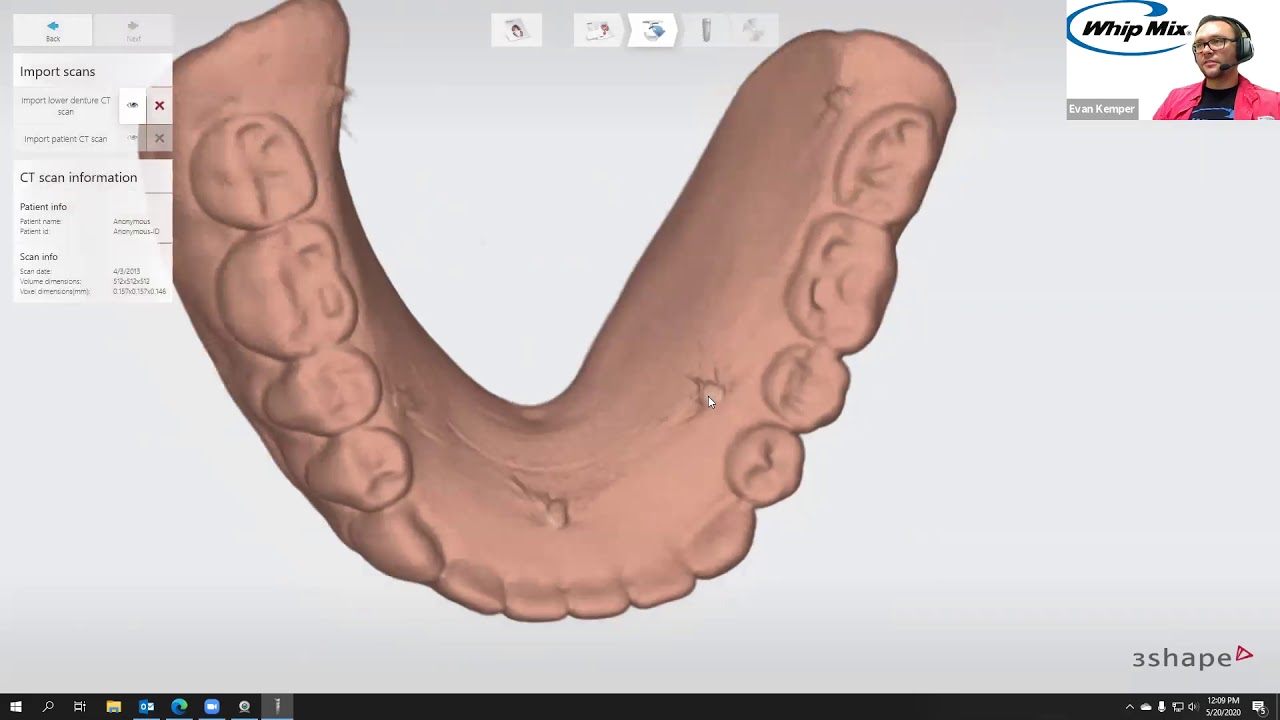Click the voxel dimensions value
The image size is (1280, 720).
pos(139,291)
